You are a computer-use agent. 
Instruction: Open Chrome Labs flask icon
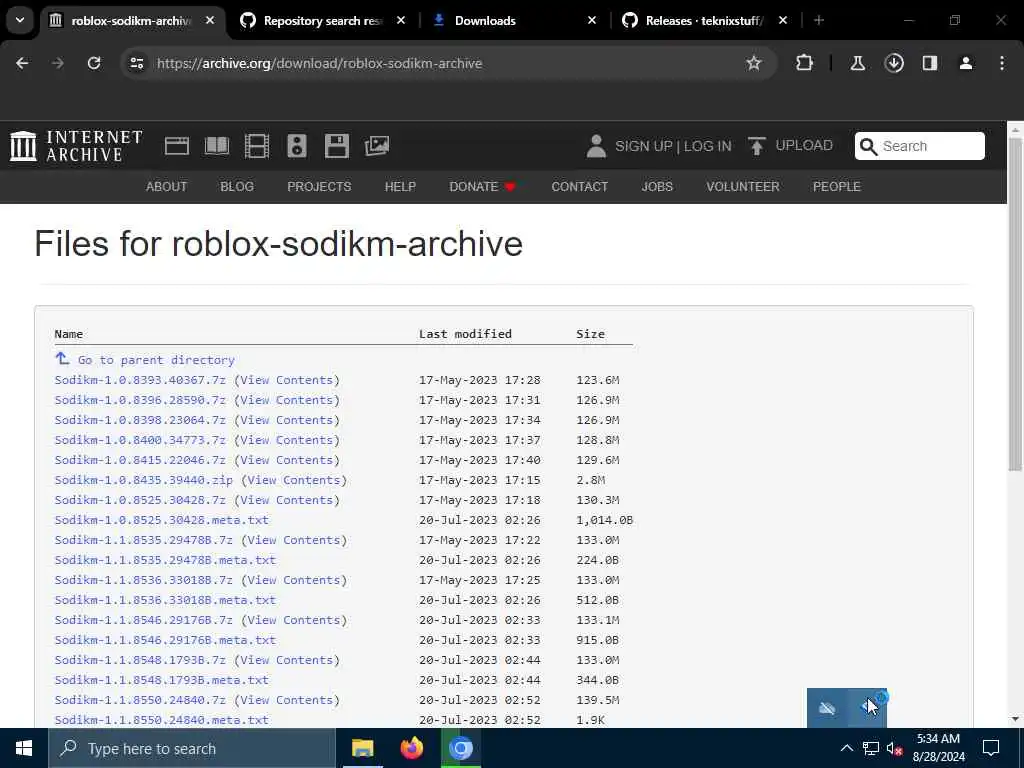[x=857, y=63]
